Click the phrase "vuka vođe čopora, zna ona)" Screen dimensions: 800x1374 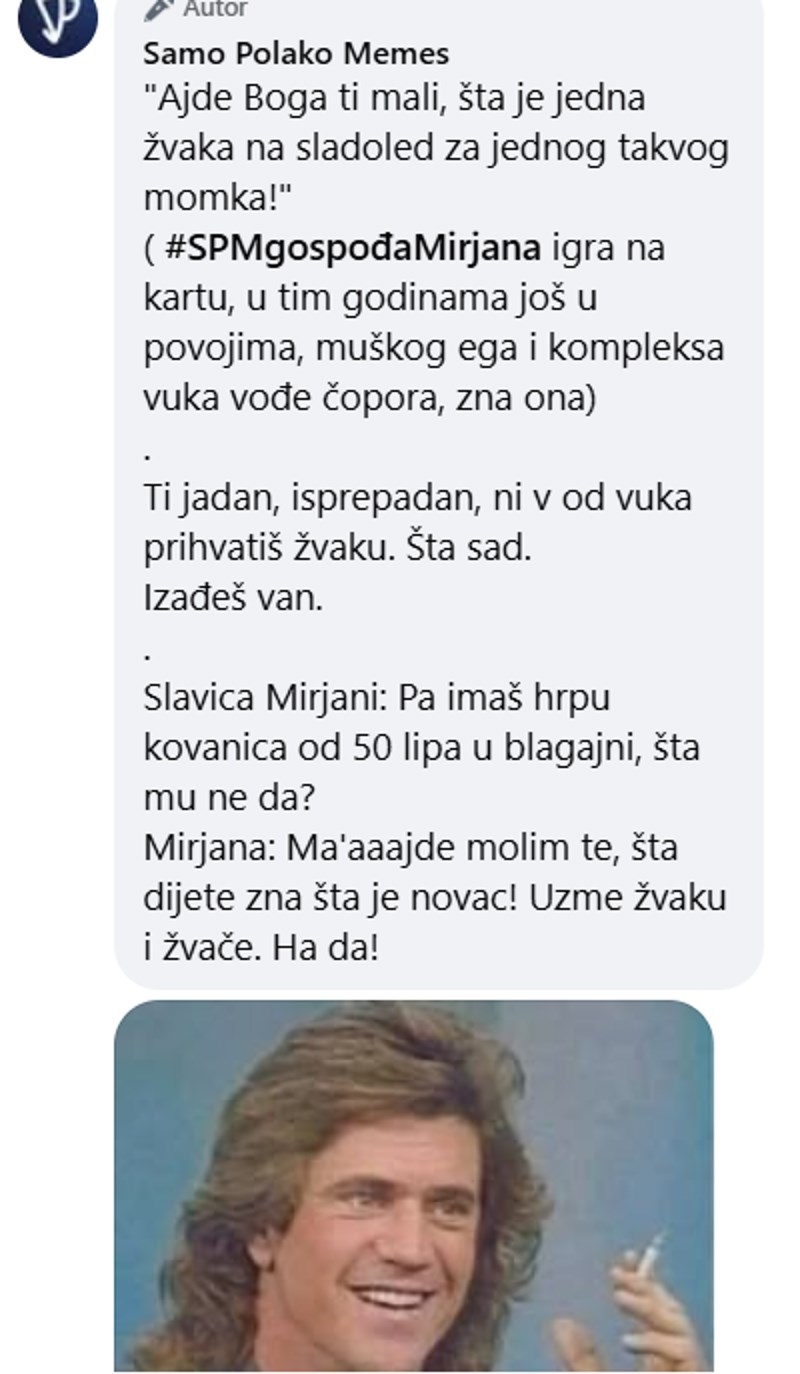[370, 398]
